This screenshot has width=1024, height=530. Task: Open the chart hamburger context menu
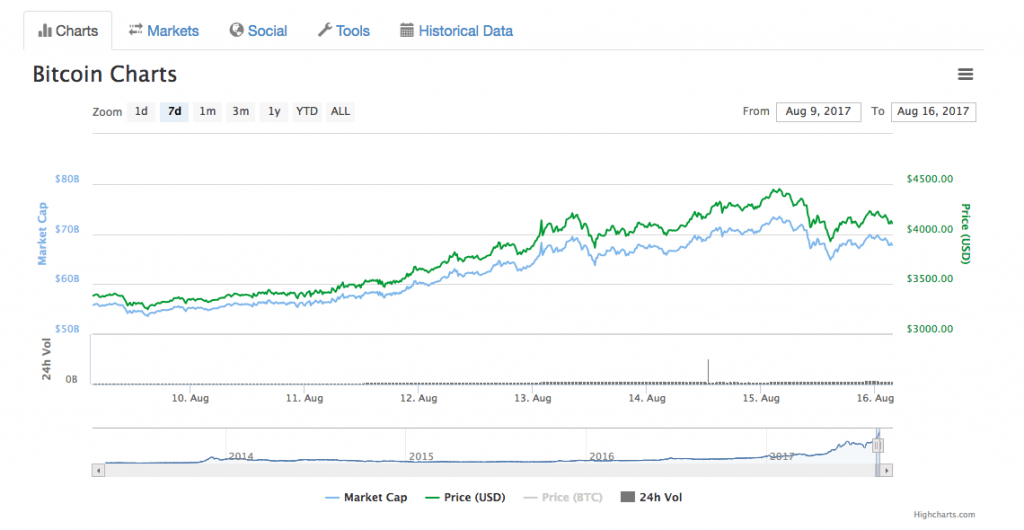click(965, 74)
